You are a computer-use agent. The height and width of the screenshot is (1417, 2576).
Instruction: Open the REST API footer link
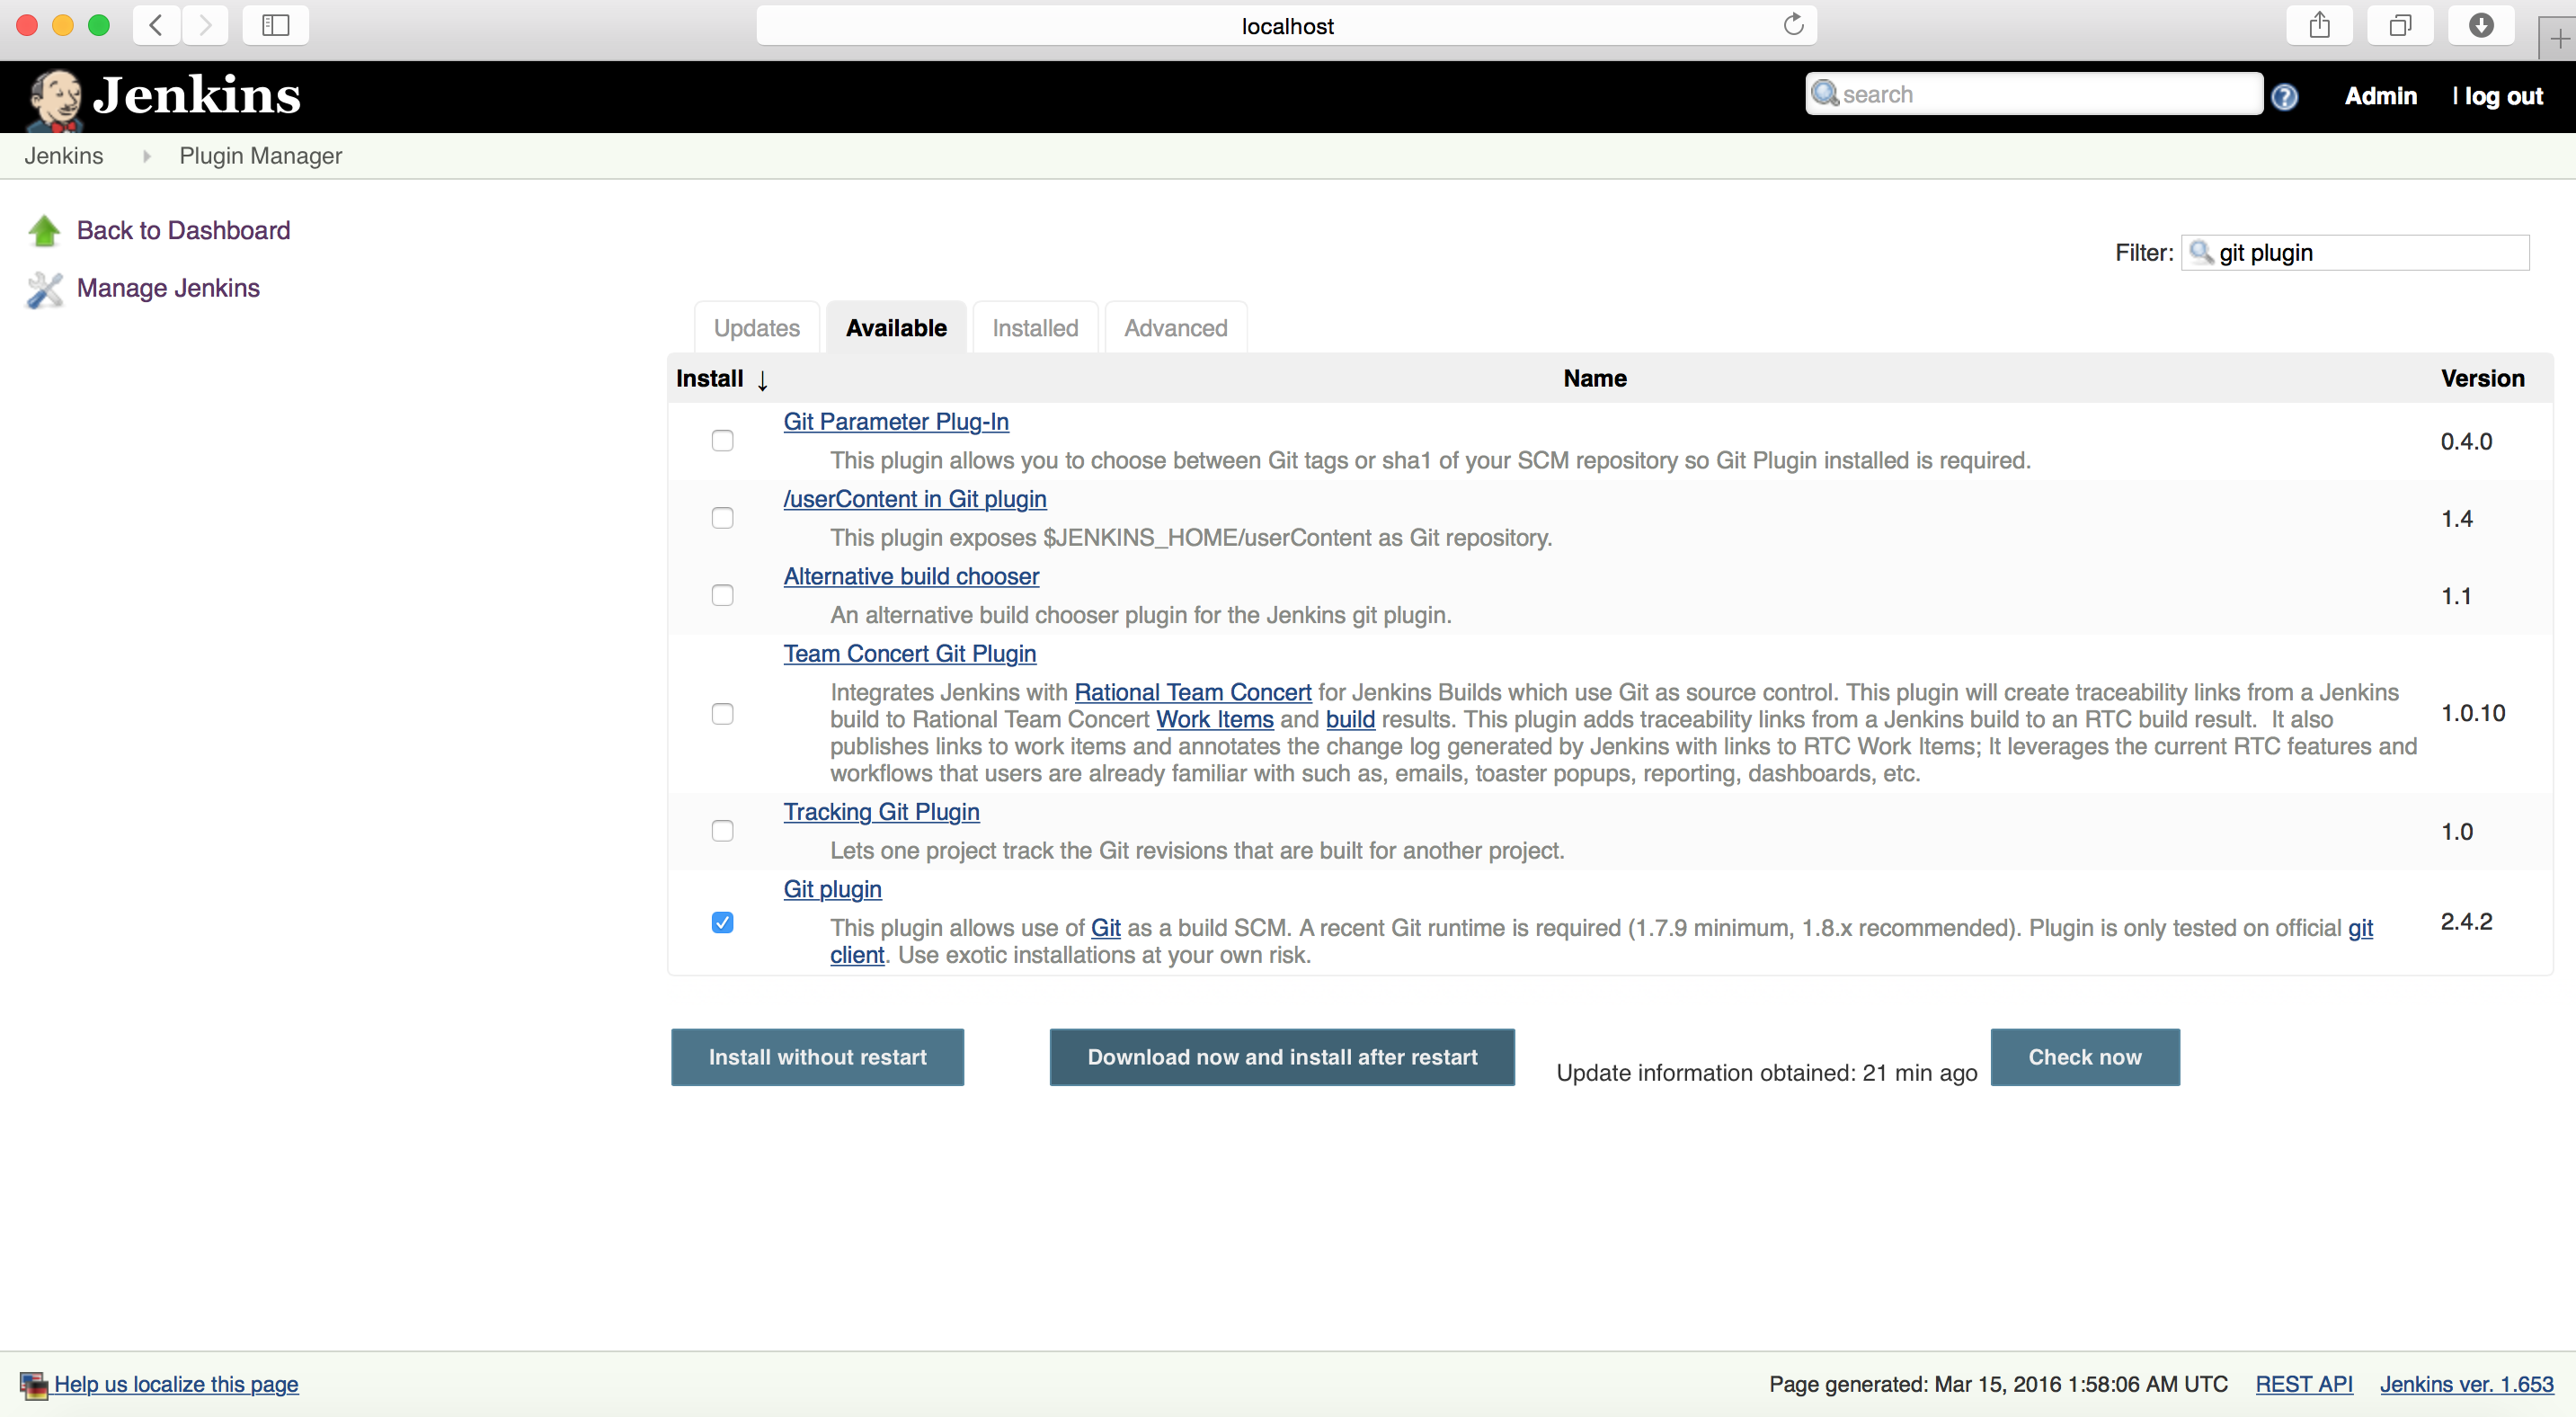pyautogui.click(x=2304, y=1384)
